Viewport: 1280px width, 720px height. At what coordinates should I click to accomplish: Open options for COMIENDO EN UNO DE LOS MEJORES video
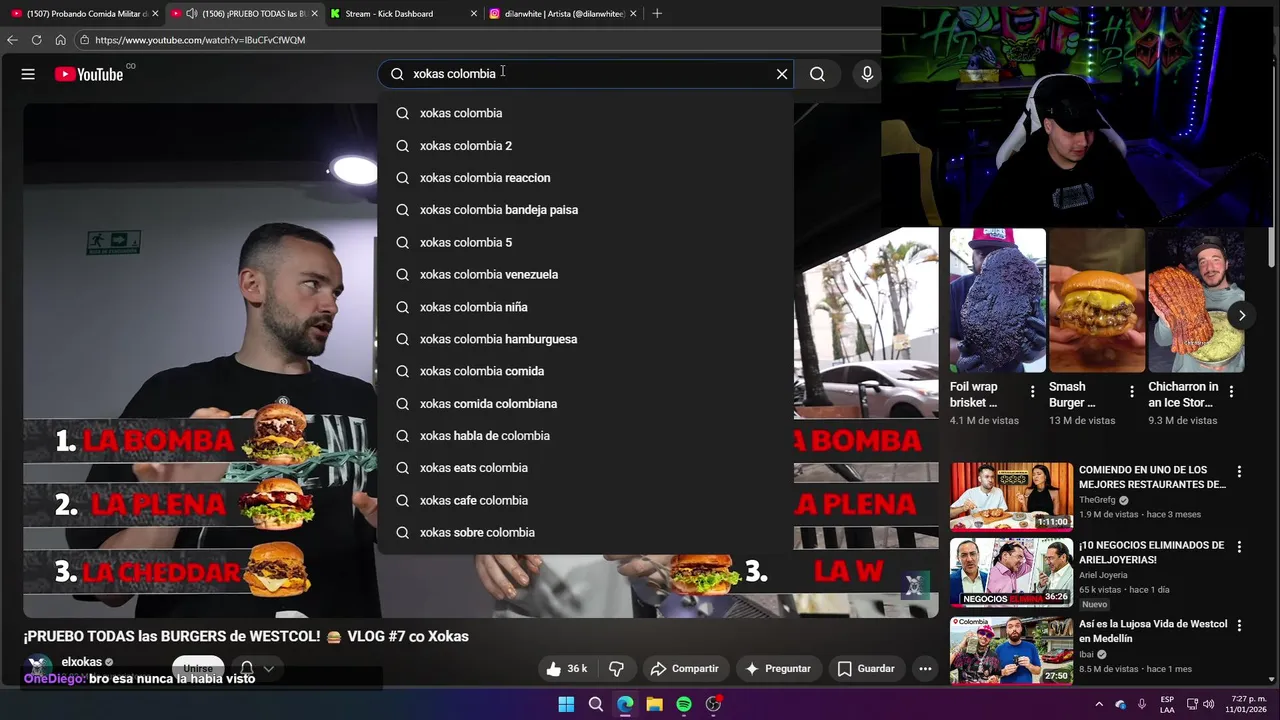(1239, 471)
